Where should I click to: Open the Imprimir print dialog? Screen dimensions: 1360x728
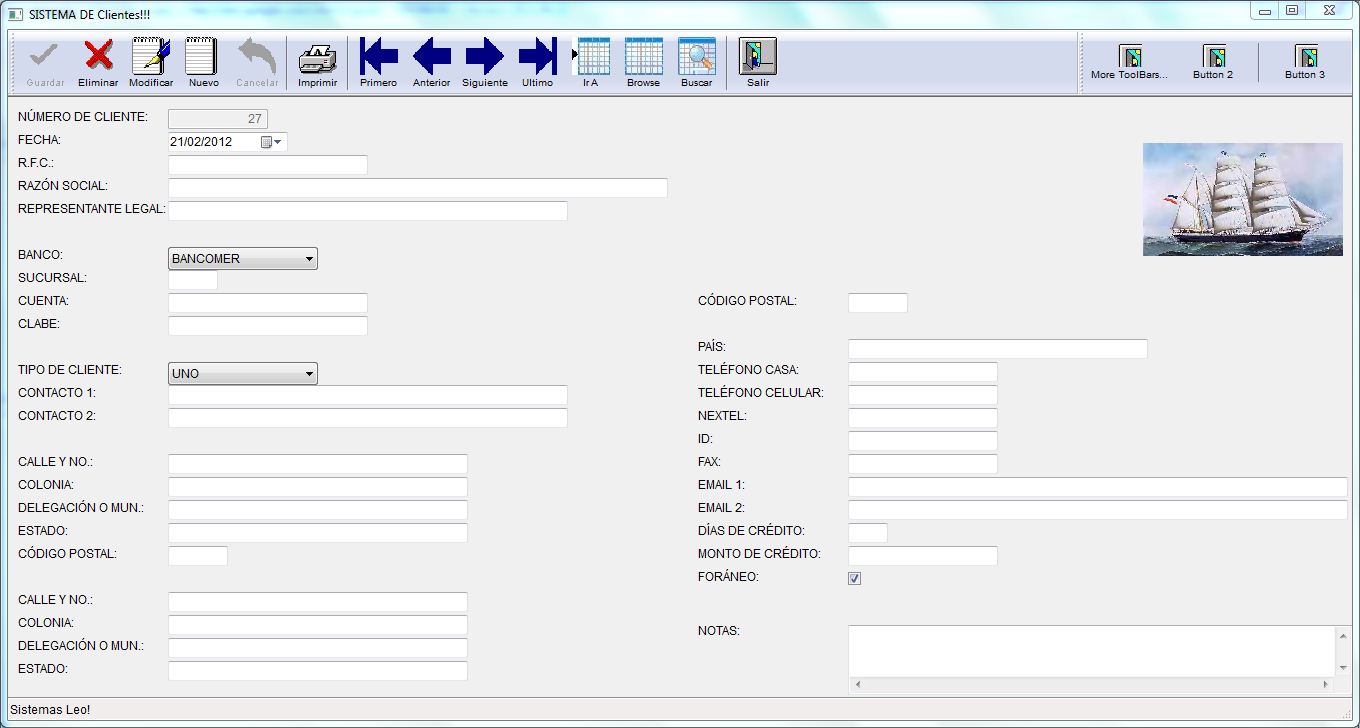pos(317,57)
